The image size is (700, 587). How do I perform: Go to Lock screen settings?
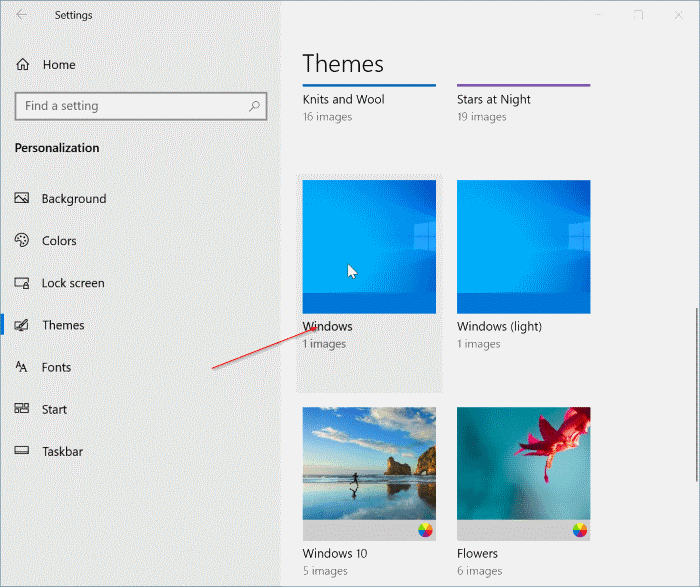[x=73, y=283]
